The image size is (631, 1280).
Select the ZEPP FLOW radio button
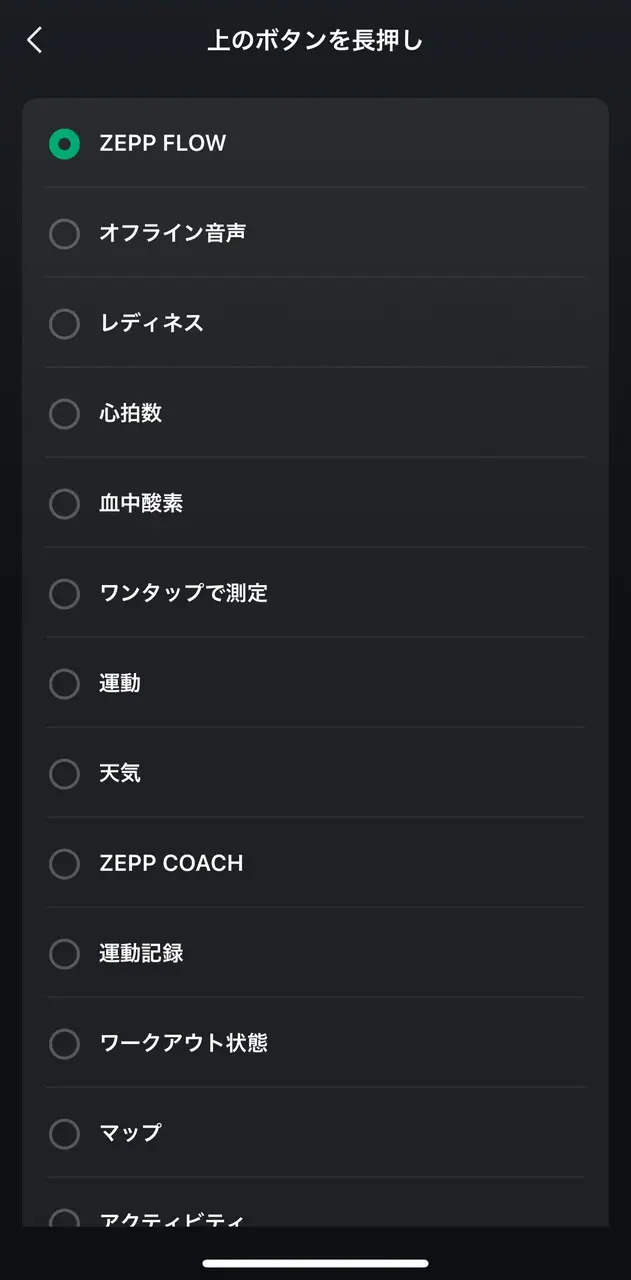(64, 144)
